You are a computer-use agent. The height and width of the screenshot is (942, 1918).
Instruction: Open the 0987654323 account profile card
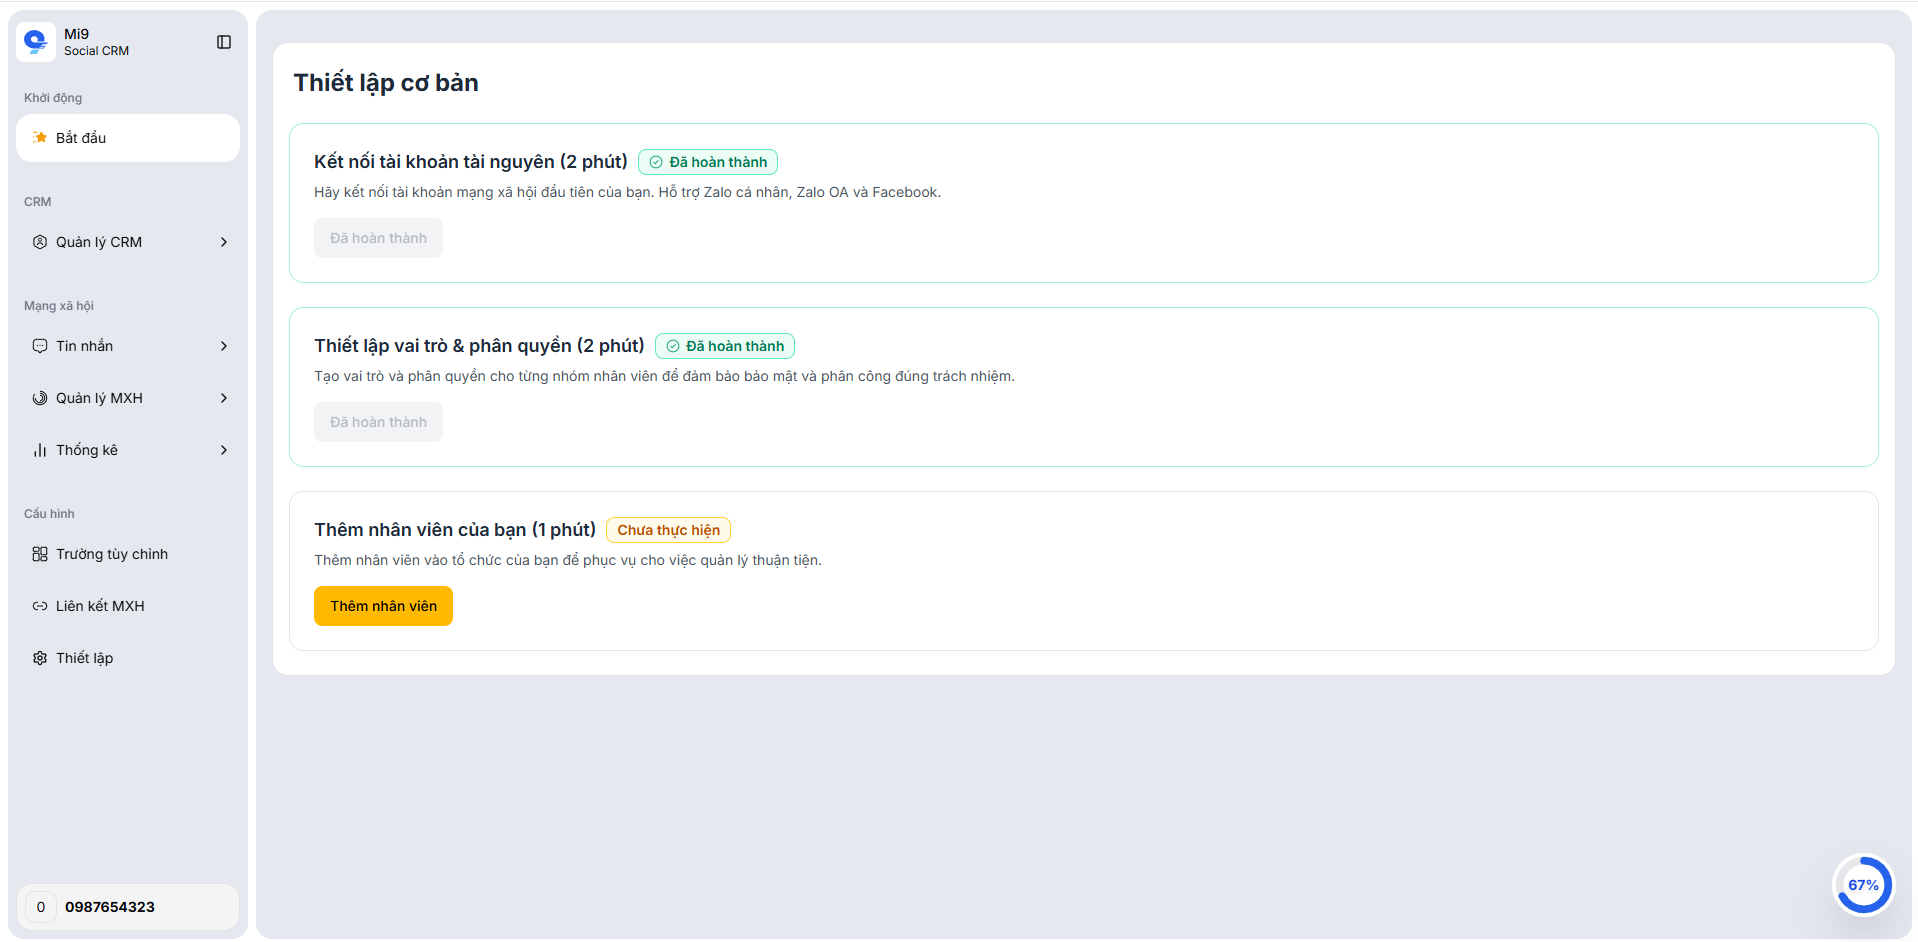128,907
